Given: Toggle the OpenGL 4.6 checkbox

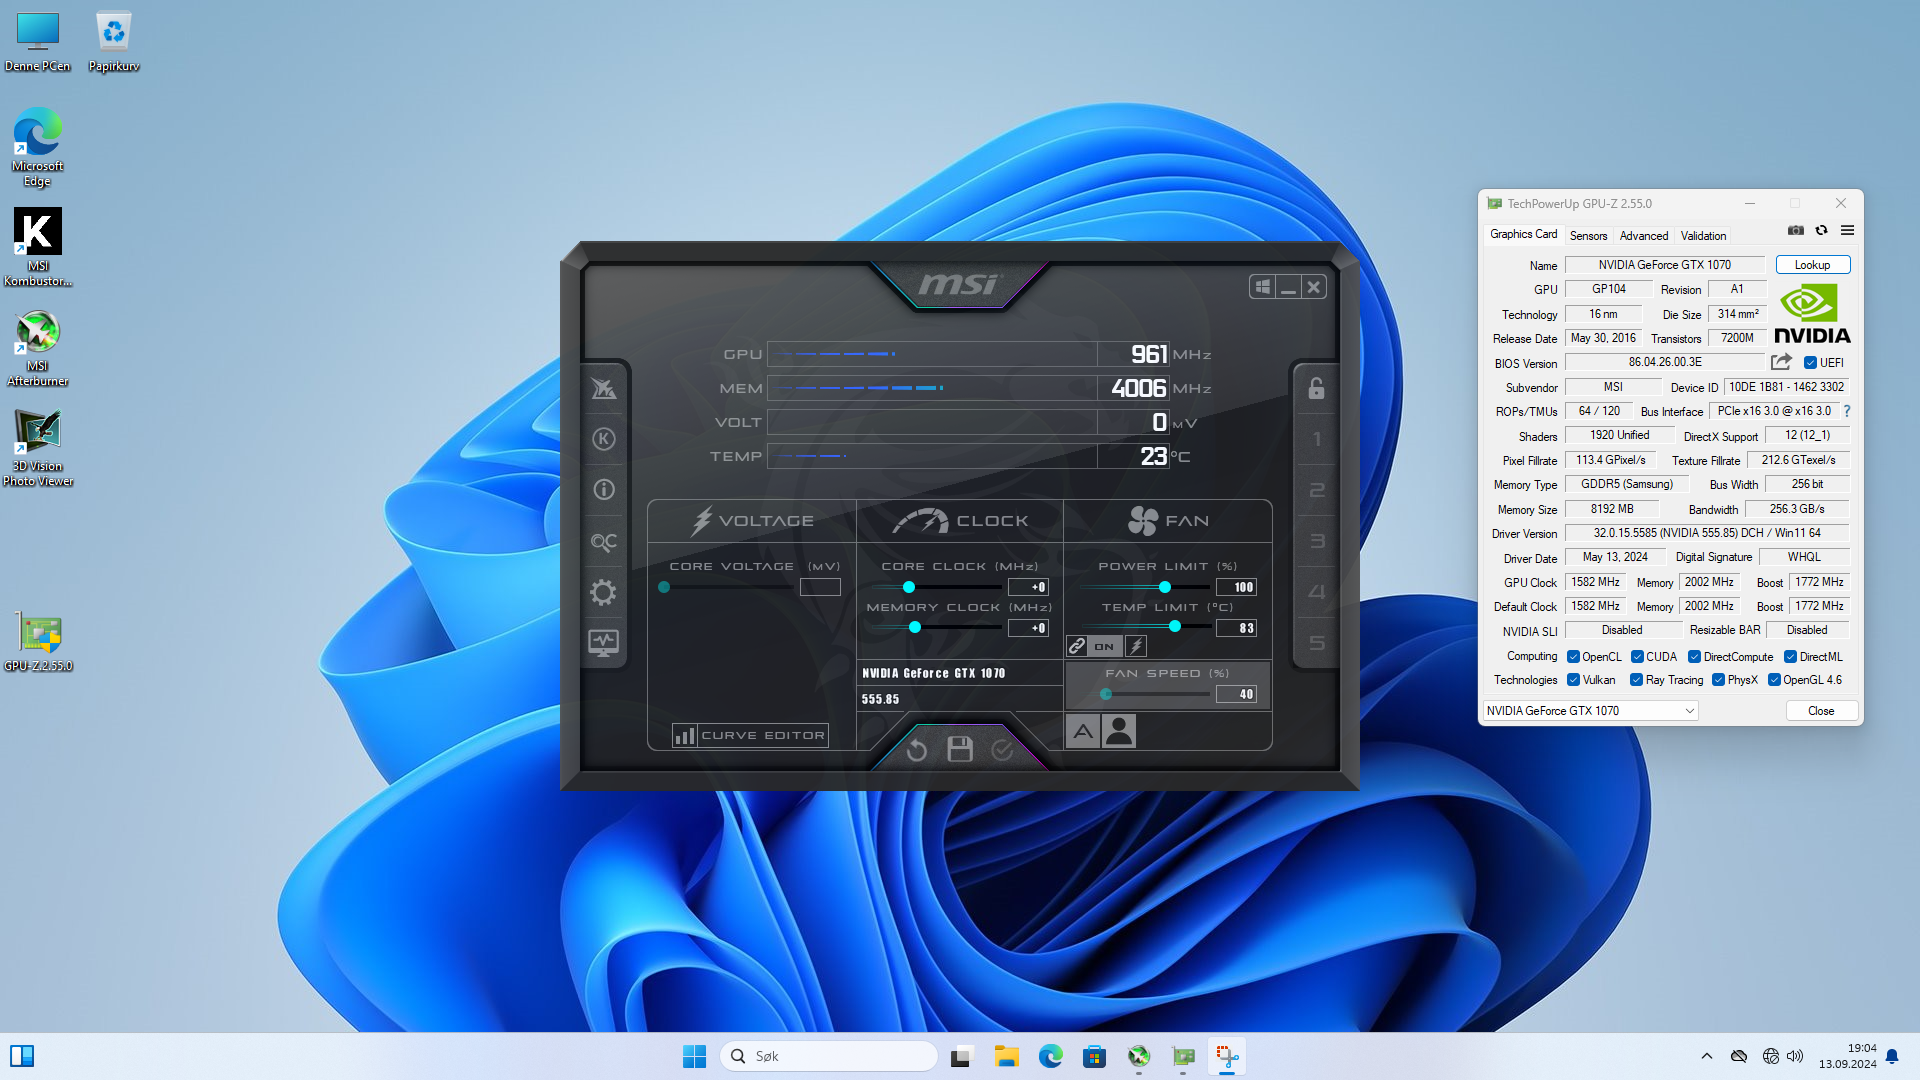Looking at the screenshot, I should 1774,680.
